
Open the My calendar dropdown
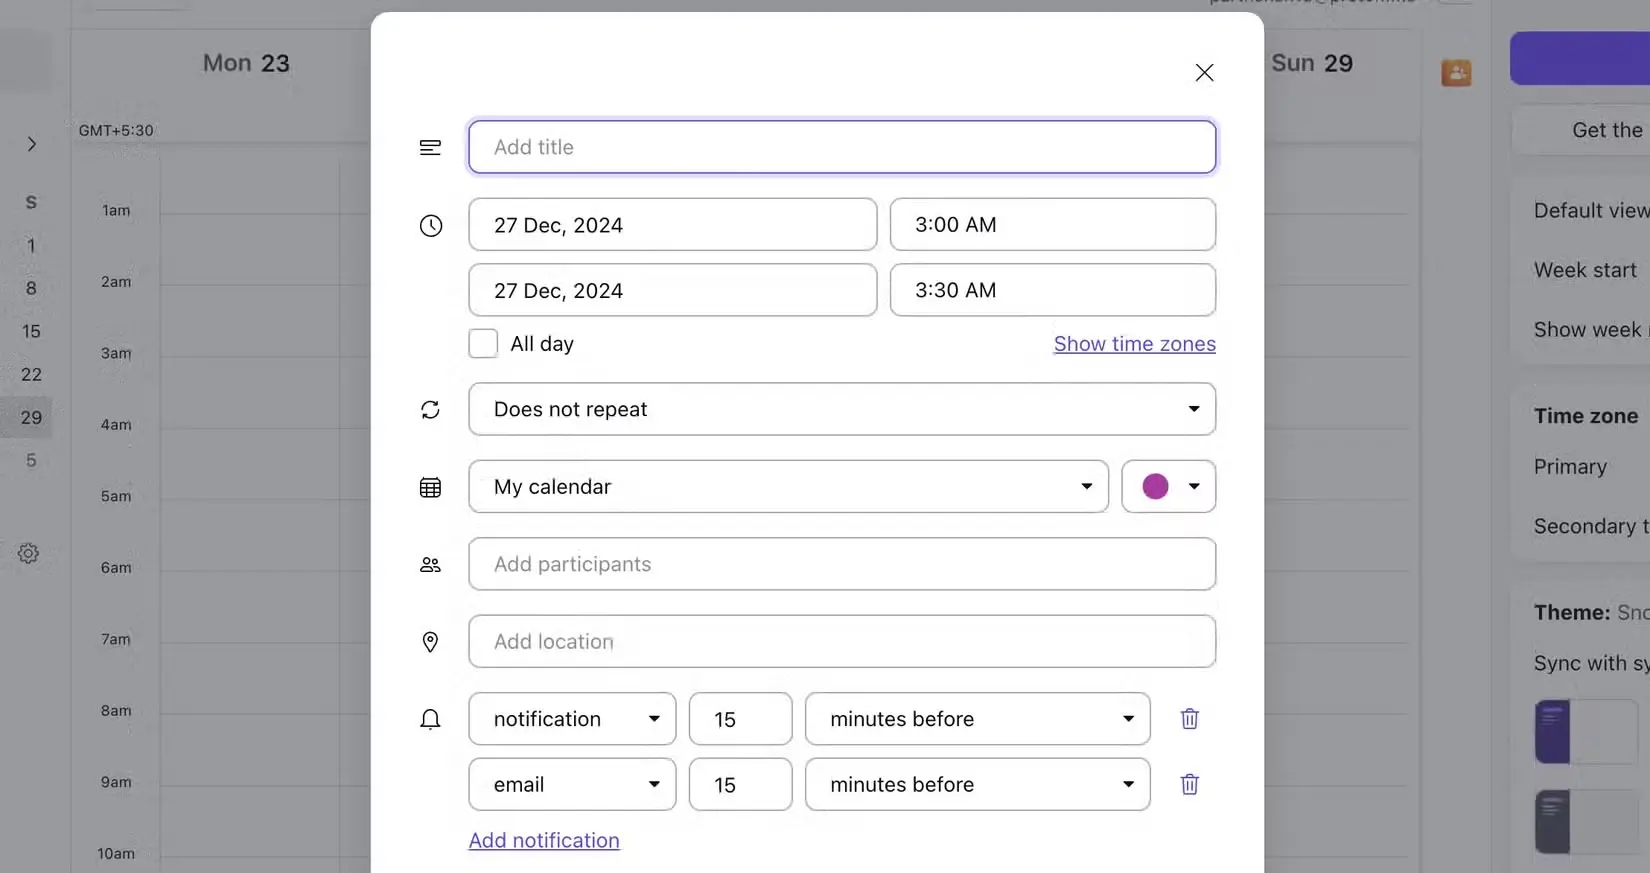click(788, 487)
